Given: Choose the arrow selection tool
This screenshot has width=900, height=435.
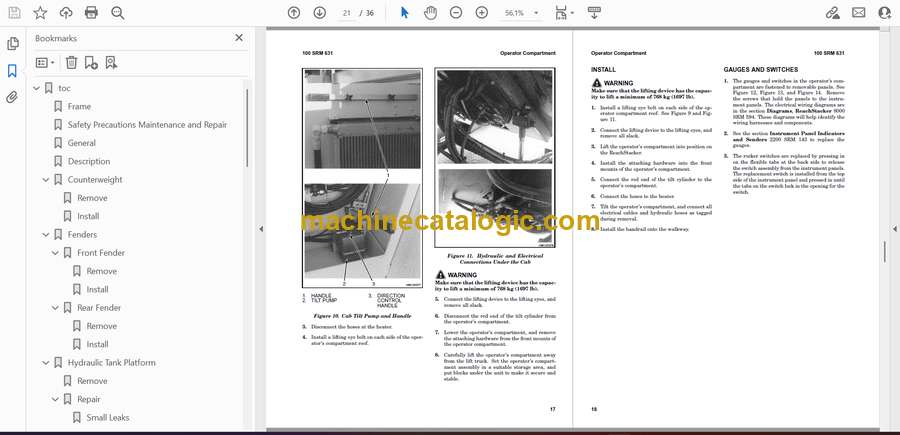Looking at the screenshot, I should pyautogui.click(x=405, y=13).
